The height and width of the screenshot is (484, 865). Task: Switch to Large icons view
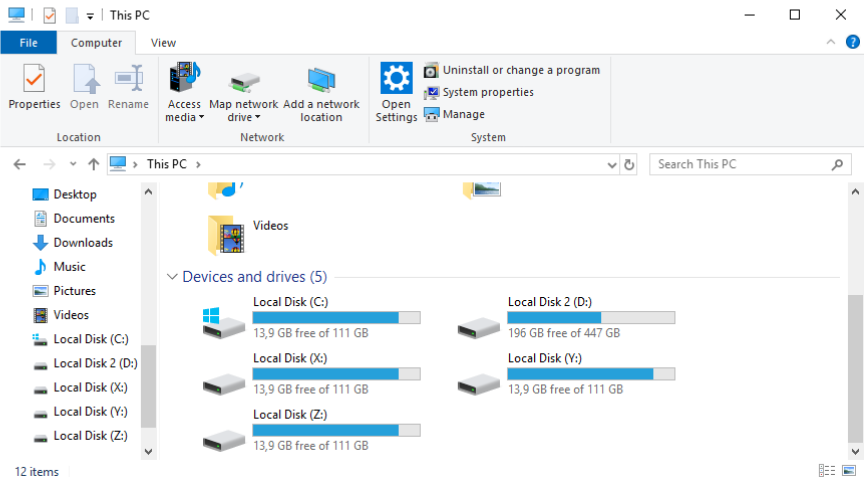(849, 471)
